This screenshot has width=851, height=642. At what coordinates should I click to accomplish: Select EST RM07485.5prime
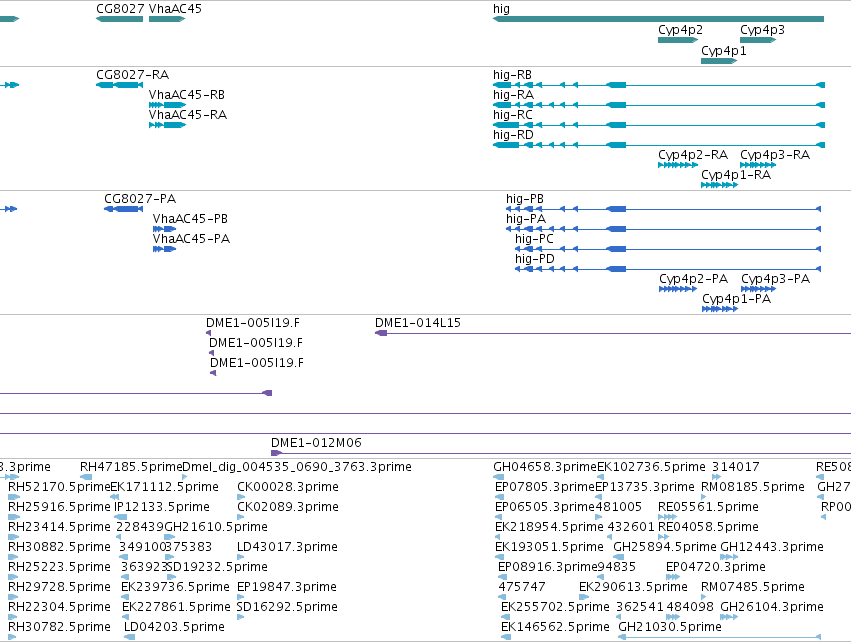753,587
